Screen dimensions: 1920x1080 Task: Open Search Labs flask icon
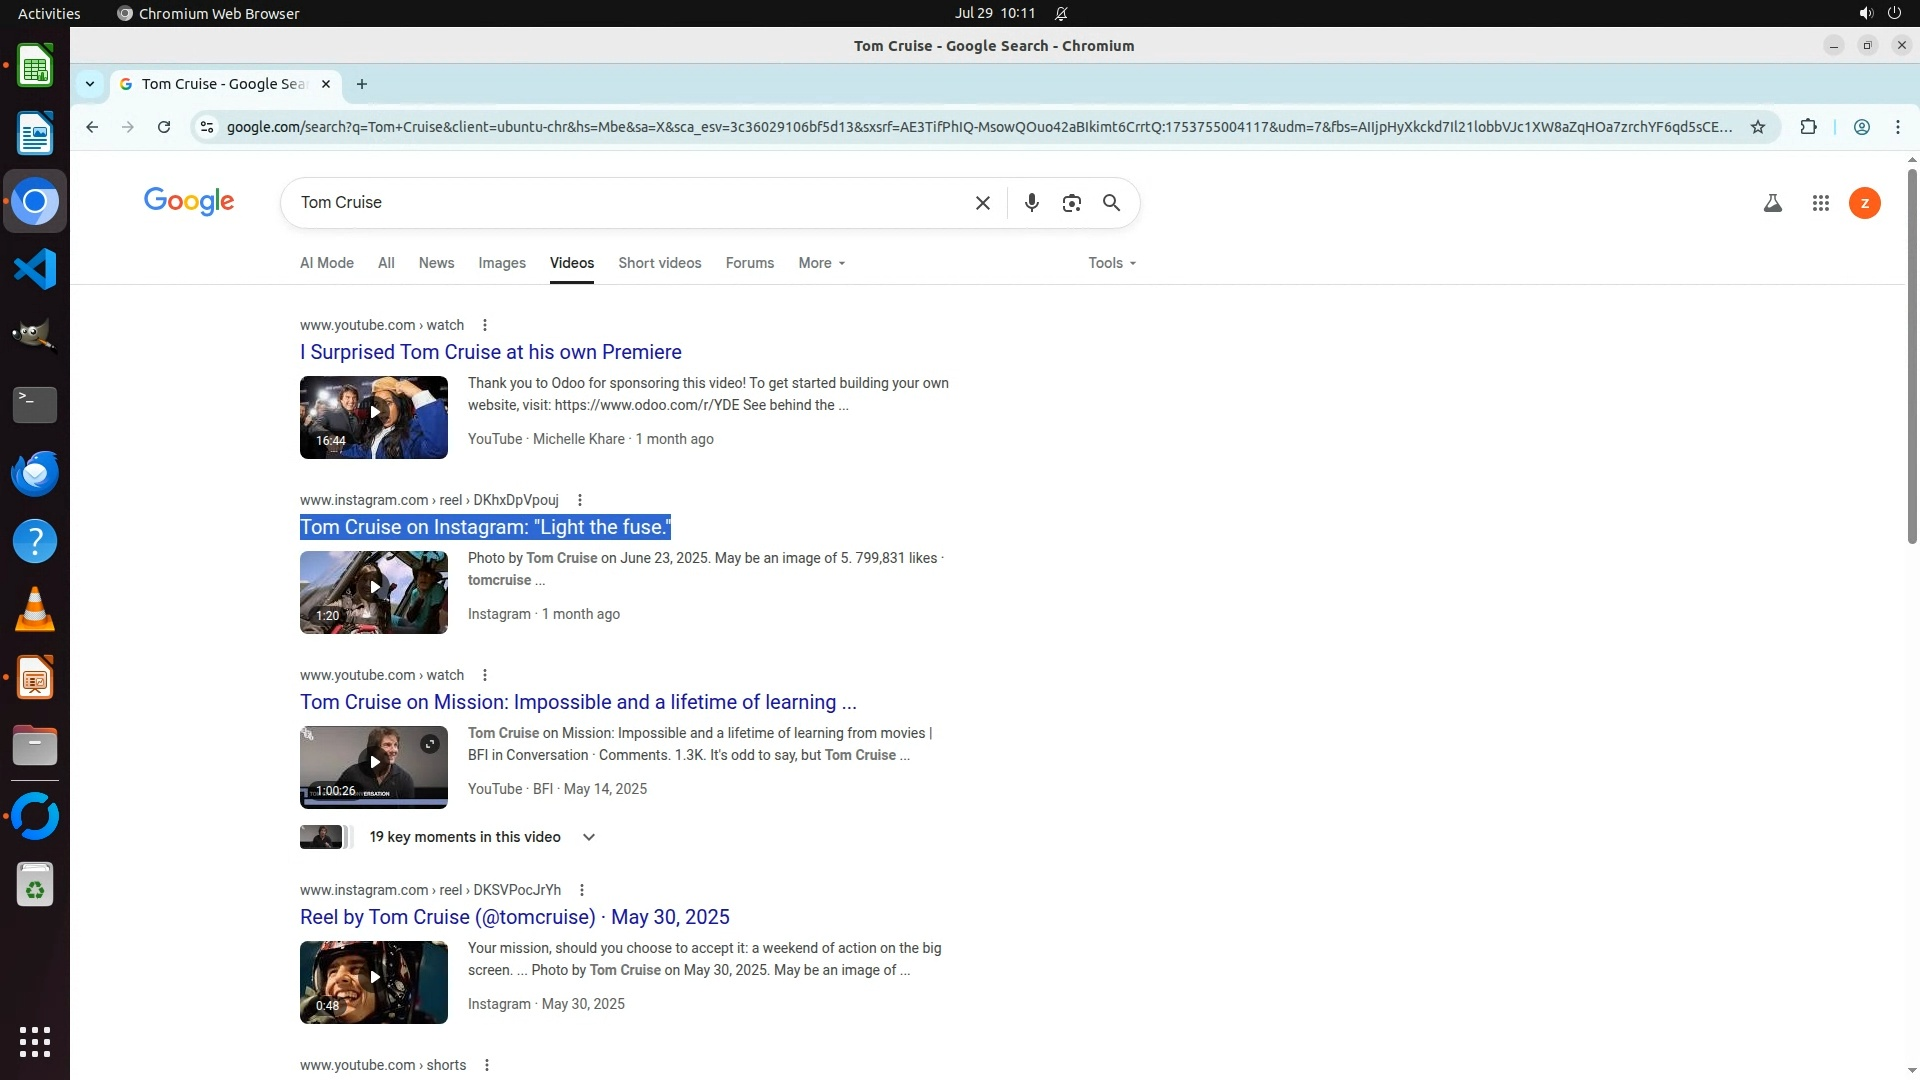(x=1772, y=203)
